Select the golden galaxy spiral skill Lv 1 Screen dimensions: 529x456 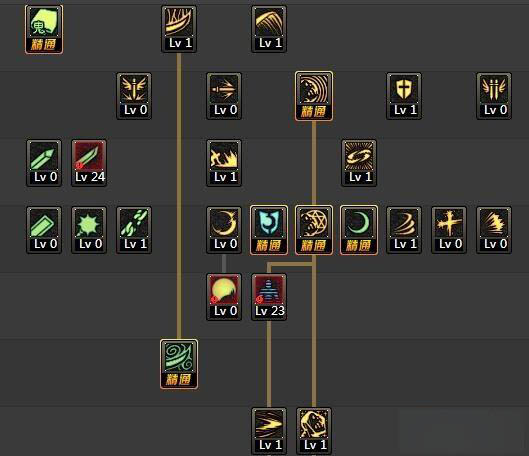pos(359,163)
